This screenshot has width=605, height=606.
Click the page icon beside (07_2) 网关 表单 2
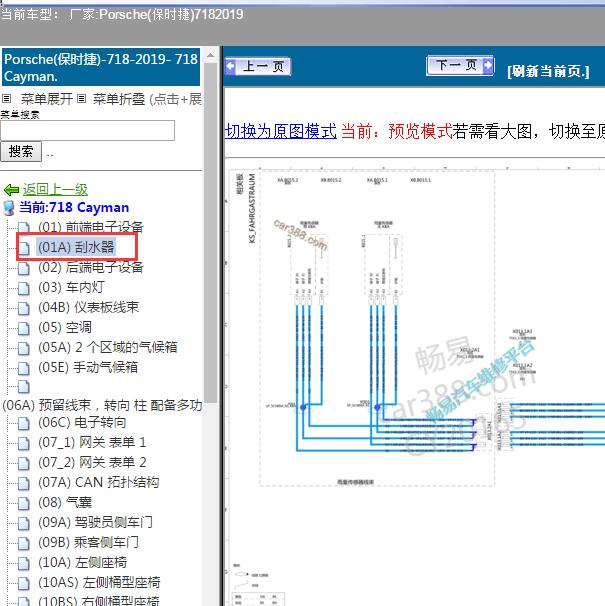(24, 464)
